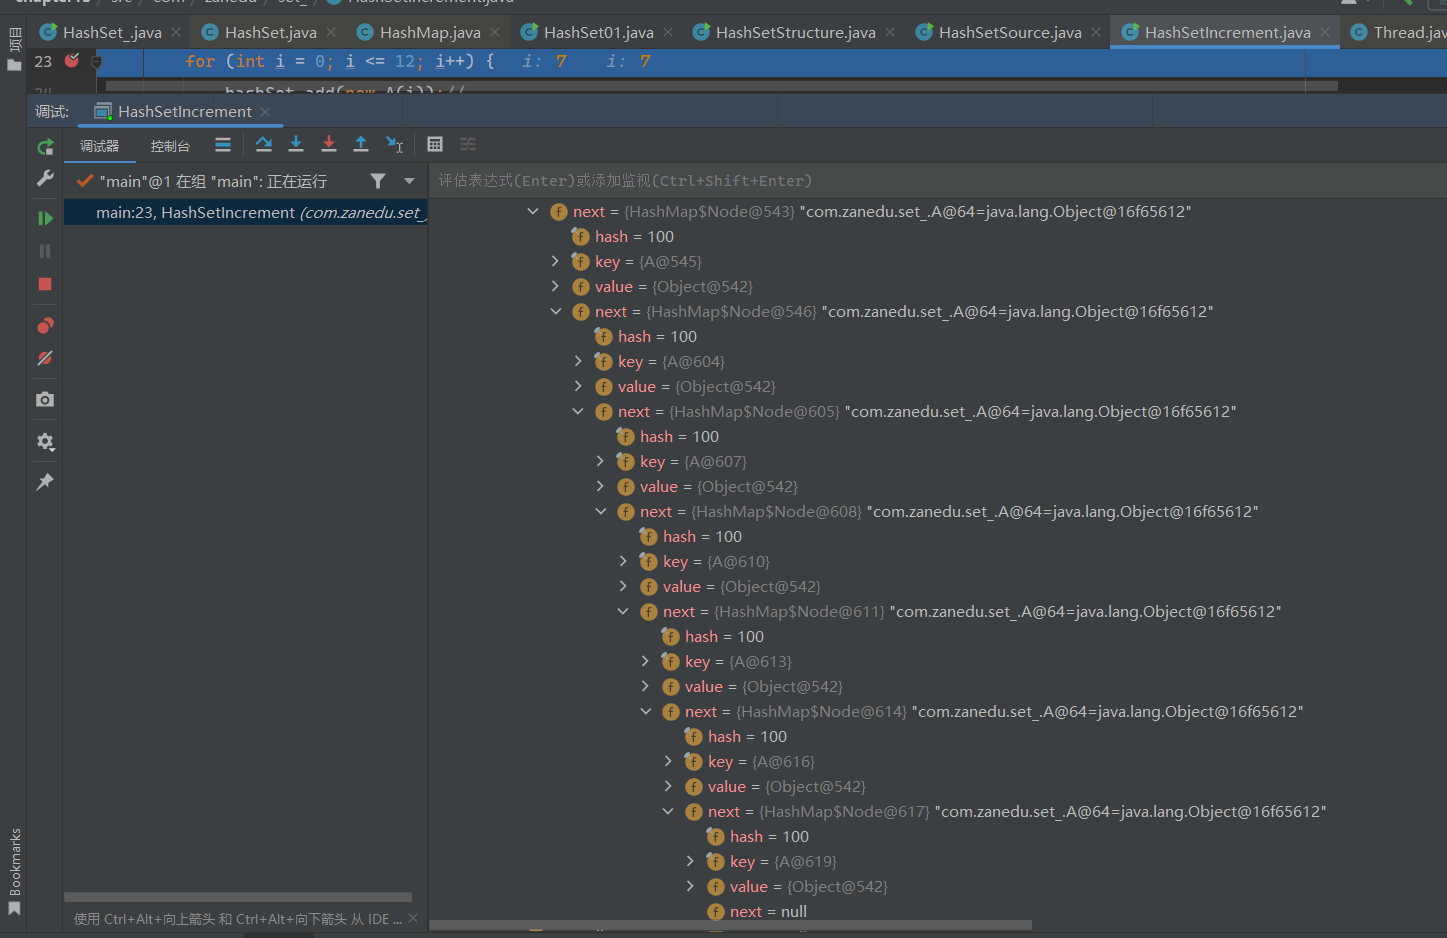The width and height of the screenshot is (1447, 938).
Task: Select the main:23, HashSetIncrement stack frame
Action: pos(246,212)
